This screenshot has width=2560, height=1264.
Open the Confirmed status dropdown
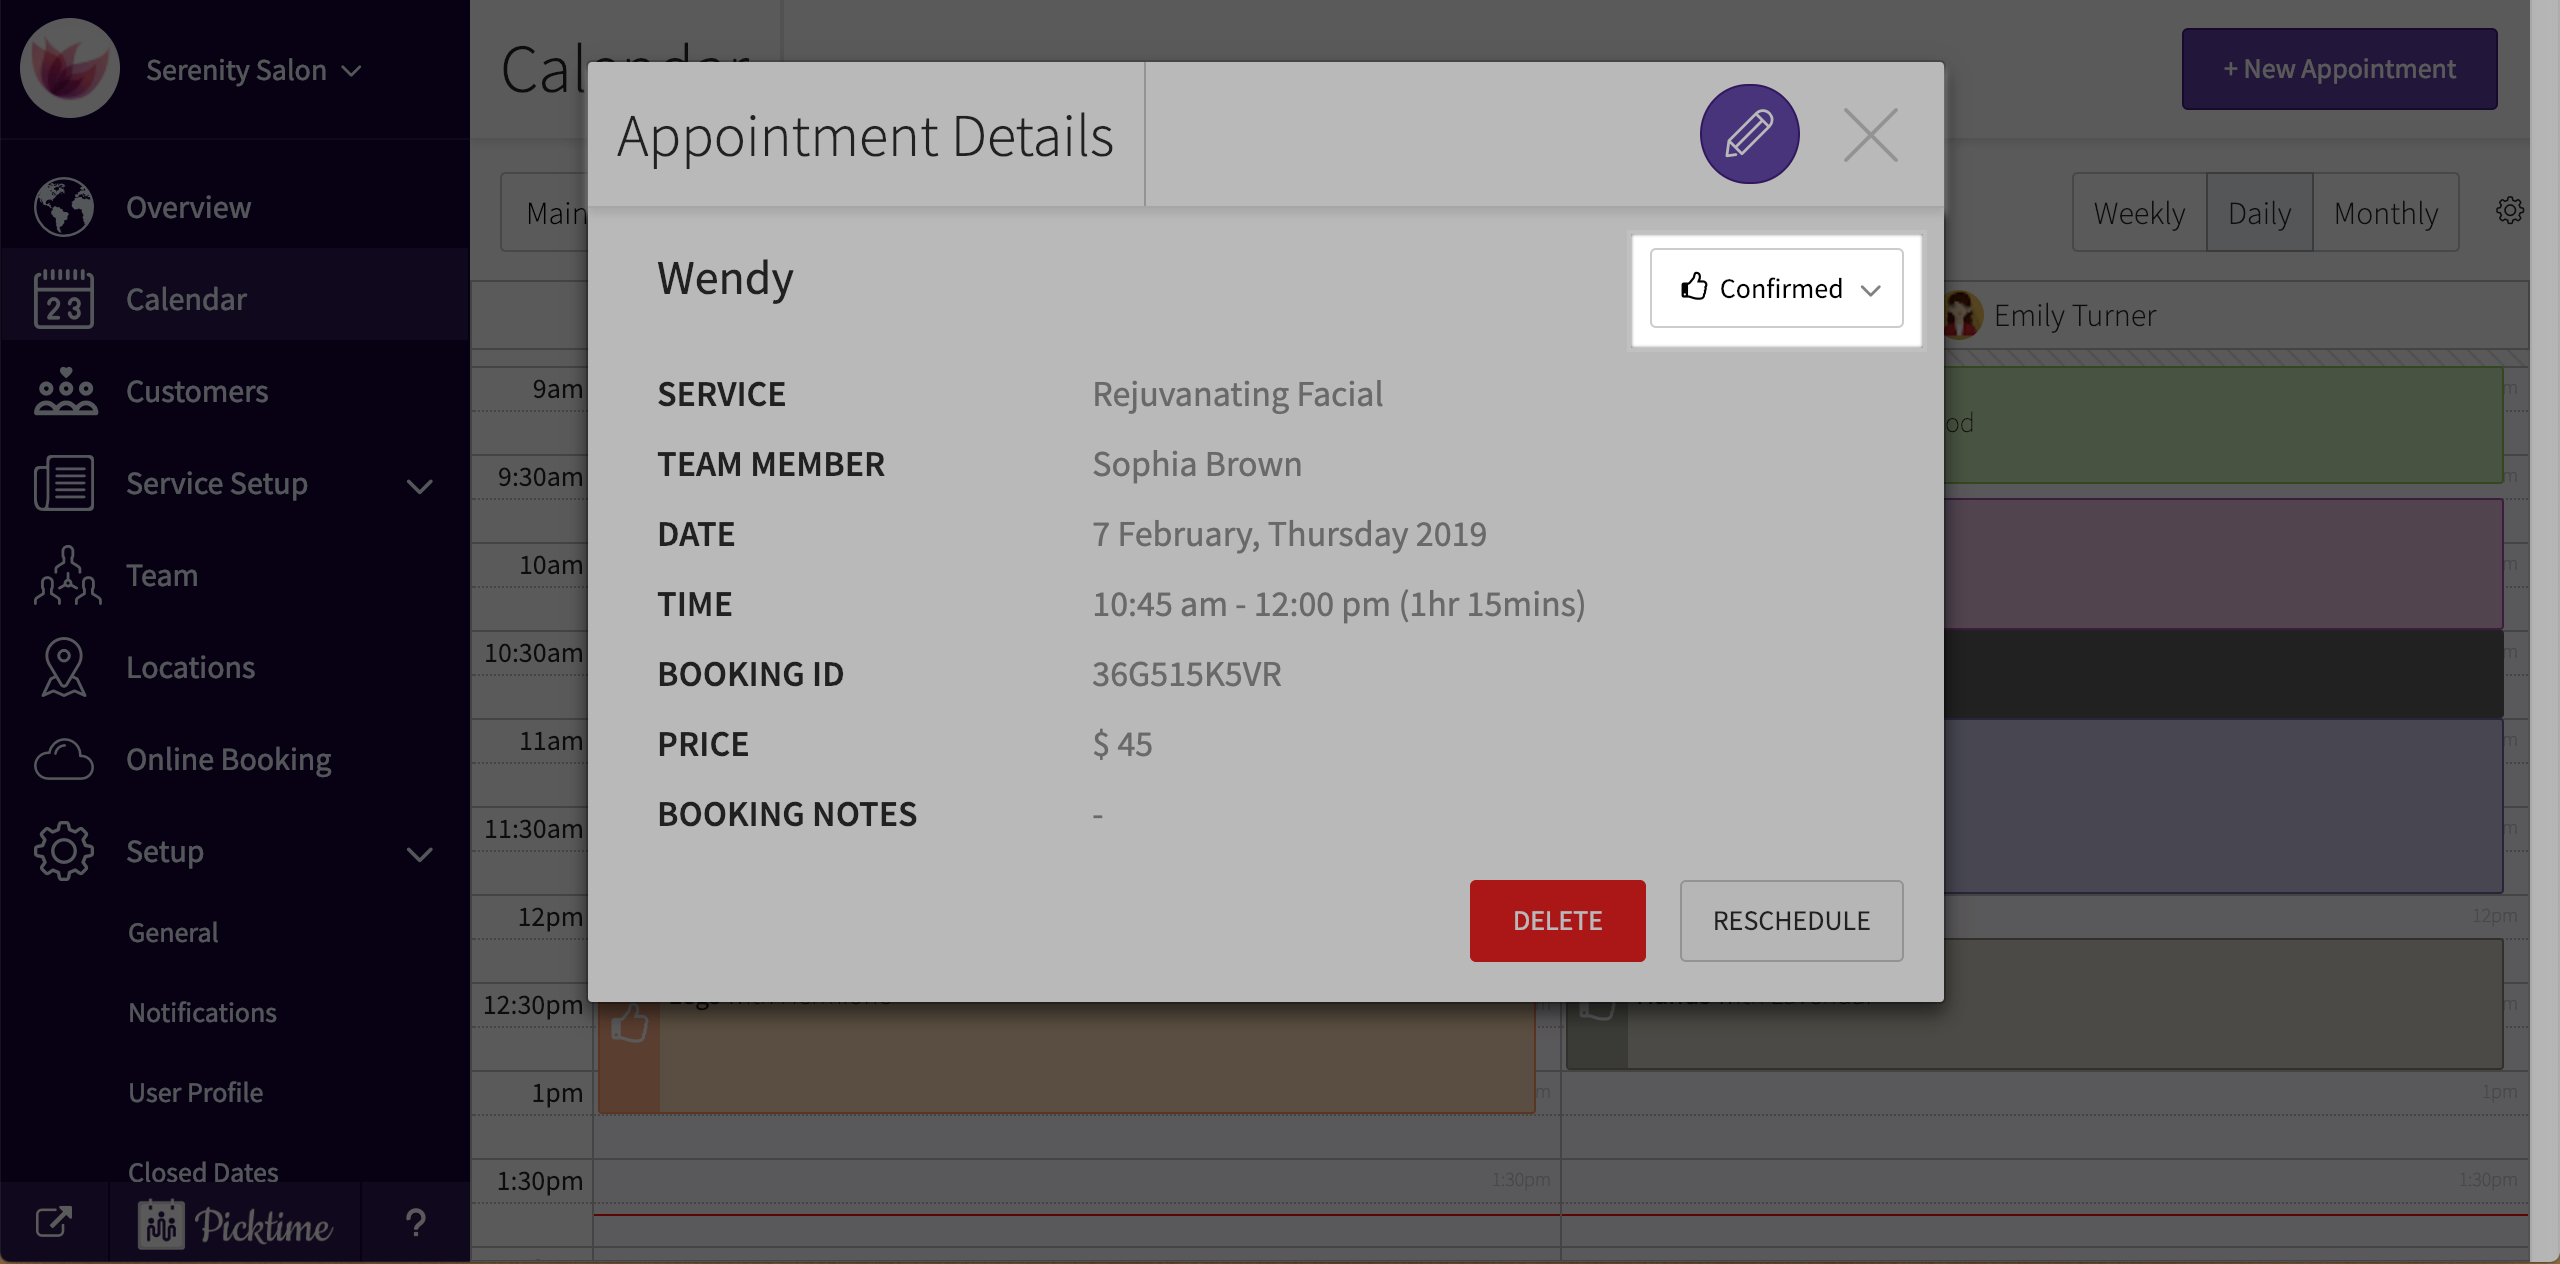click(x=1777, y=289)
